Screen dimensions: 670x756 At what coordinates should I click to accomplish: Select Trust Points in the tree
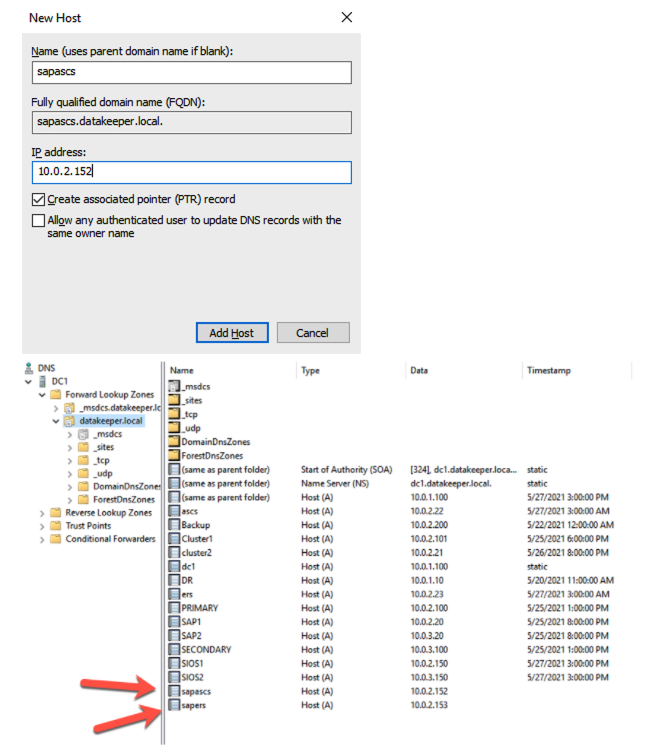point(88,526)
